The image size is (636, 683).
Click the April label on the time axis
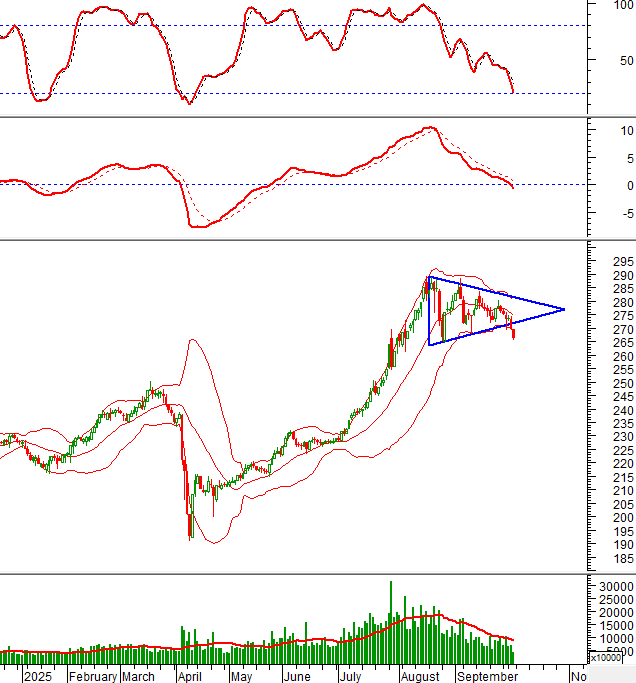[190, 676]
